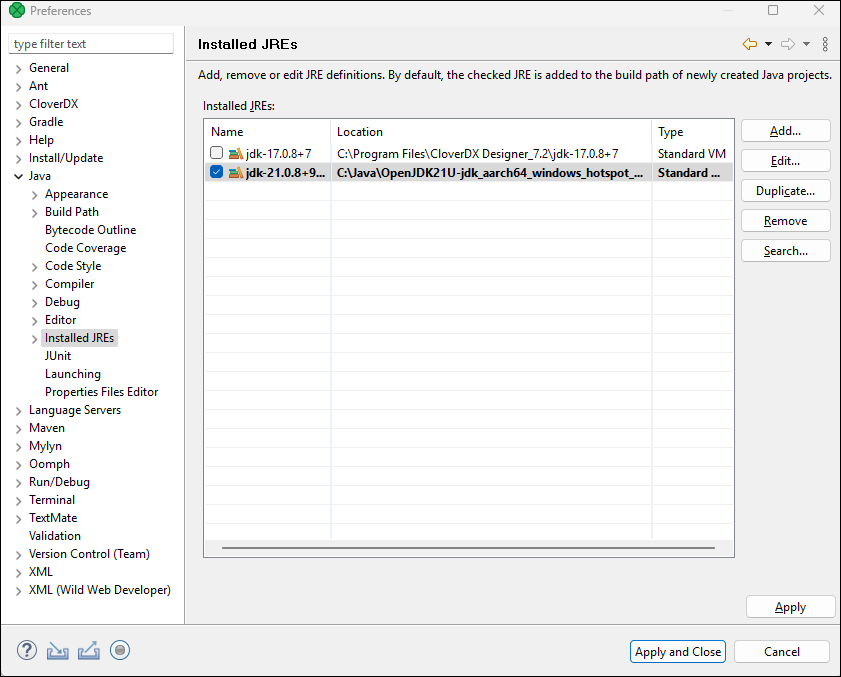Click the Oomph preference recorder icon
841x677 pixels.
point(119,650)
